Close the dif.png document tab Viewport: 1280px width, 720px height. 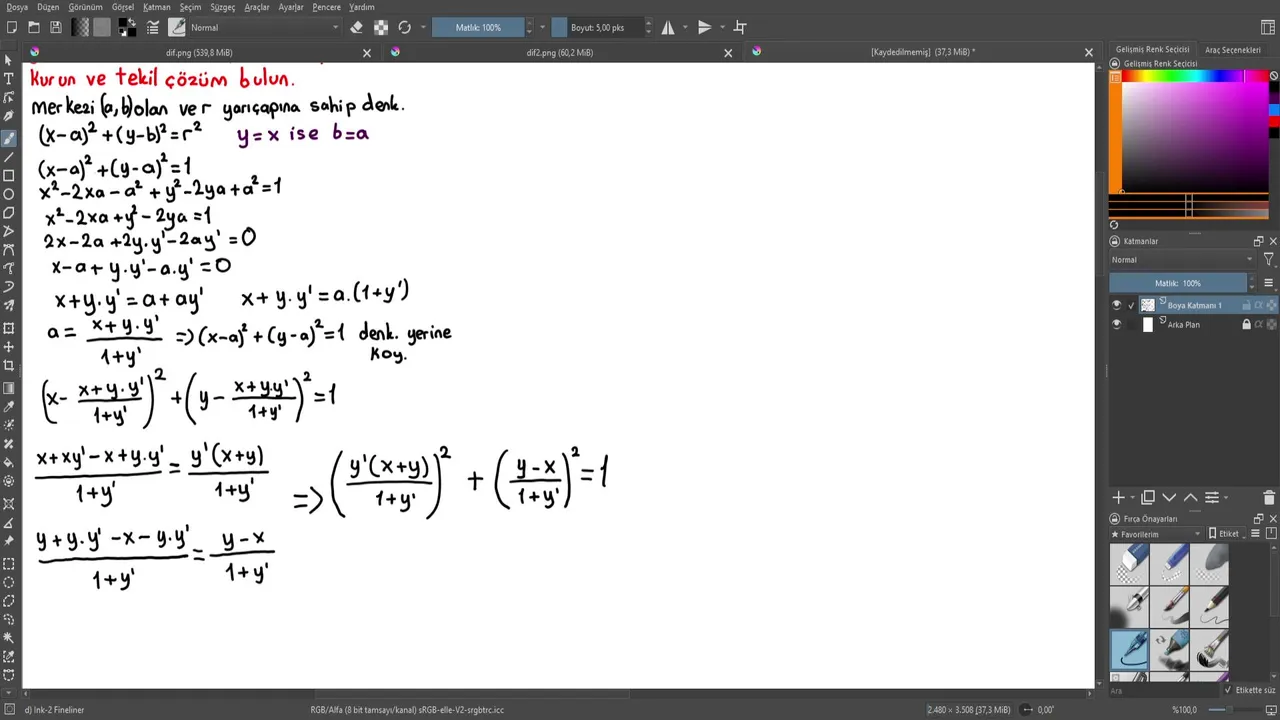[367, 53]
